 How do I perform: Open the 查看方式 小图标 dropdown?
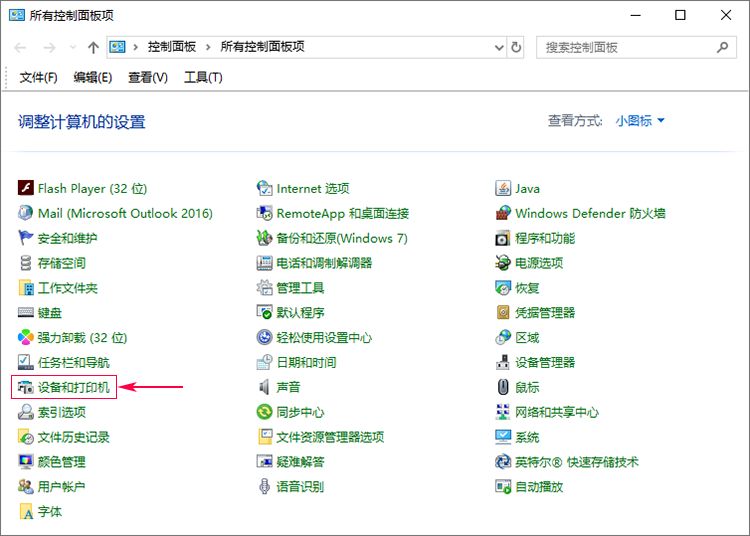click(640, 120)
